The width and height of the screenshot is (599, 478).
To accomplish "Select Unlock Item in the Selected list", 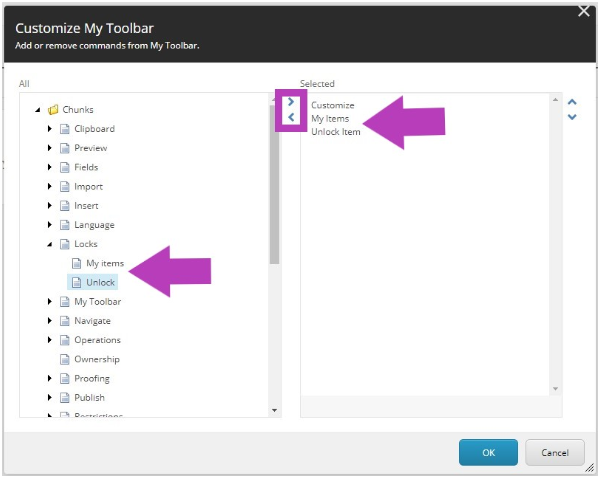I will point(335,132).
